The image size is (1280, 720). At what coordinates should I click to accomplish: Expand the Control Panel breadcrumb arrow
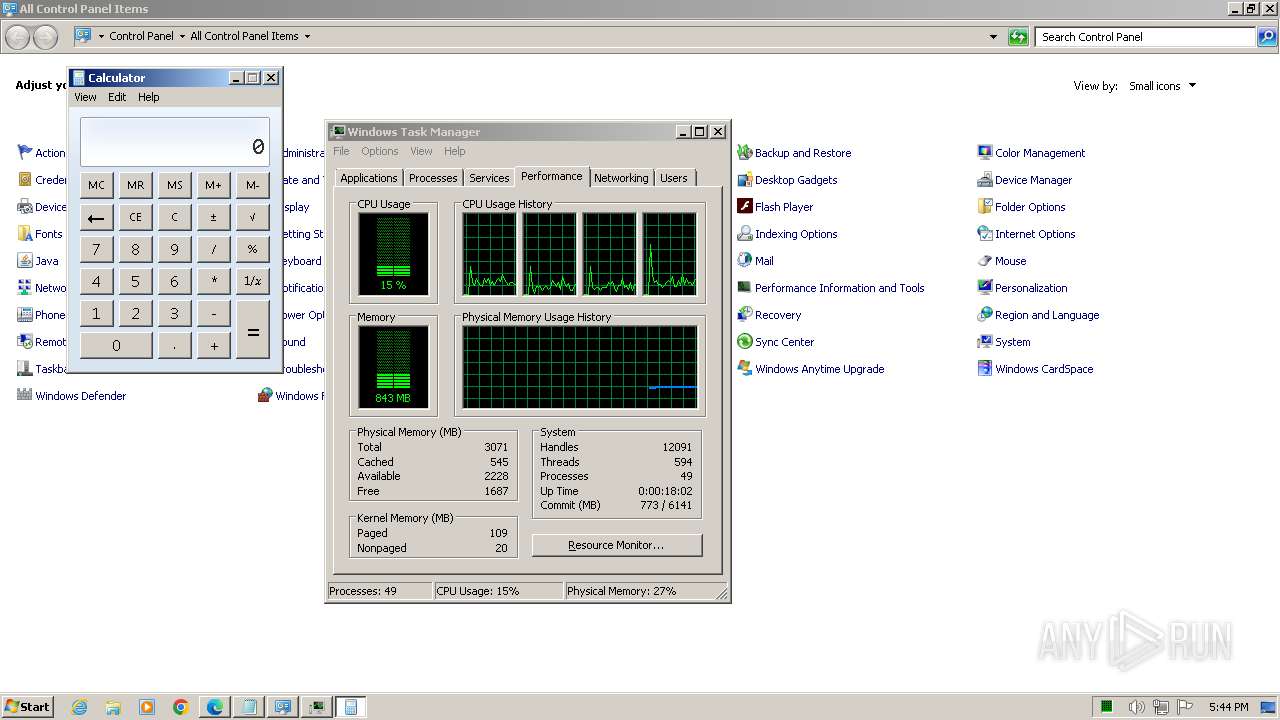181,36
